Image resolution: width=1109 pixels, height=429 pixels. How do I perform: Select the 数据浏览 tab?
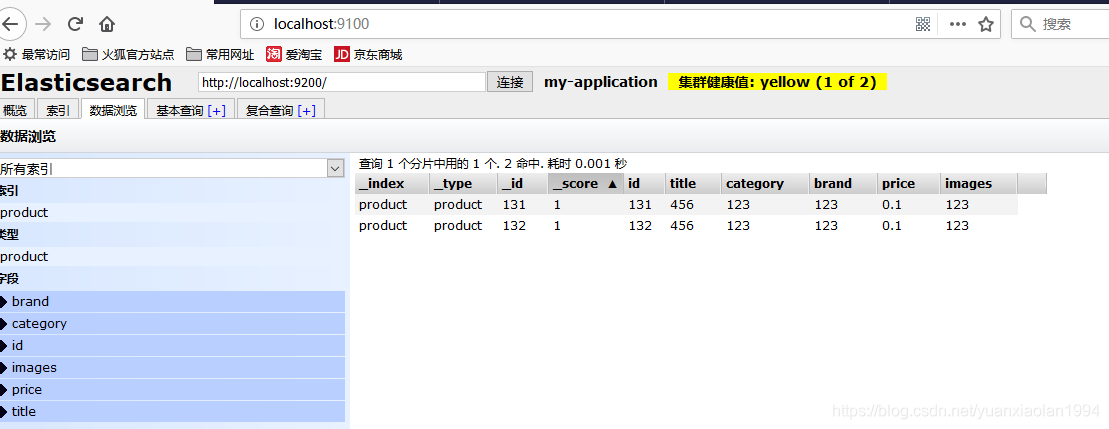(113, 110)
